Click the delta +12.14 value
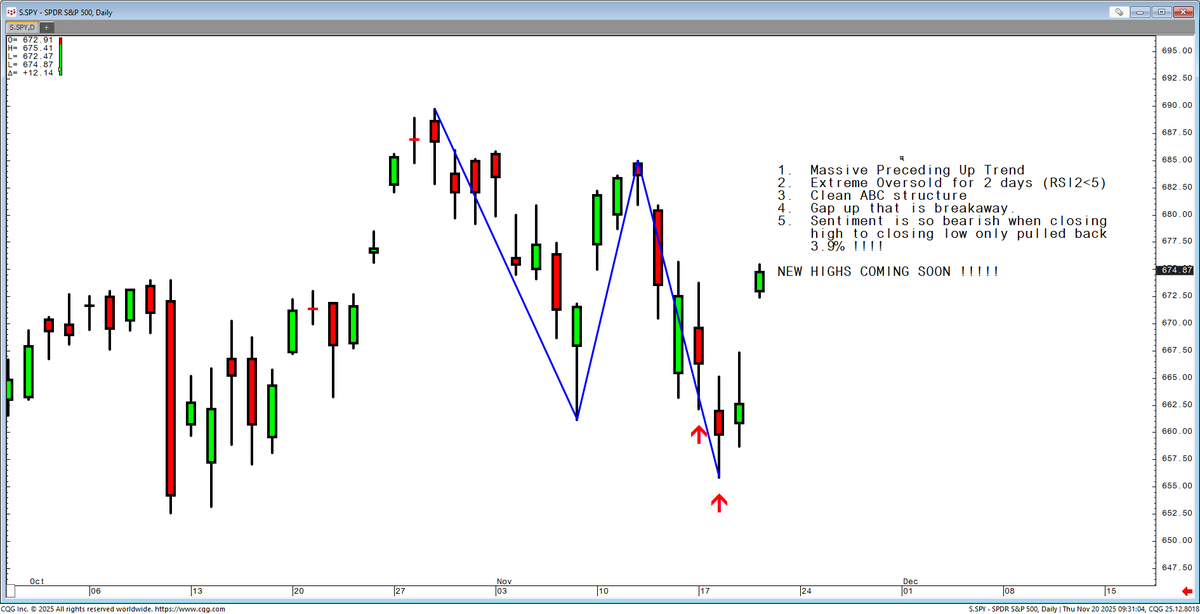The image size is (1200, 614). pyautogui.click(x=30, y=73)
